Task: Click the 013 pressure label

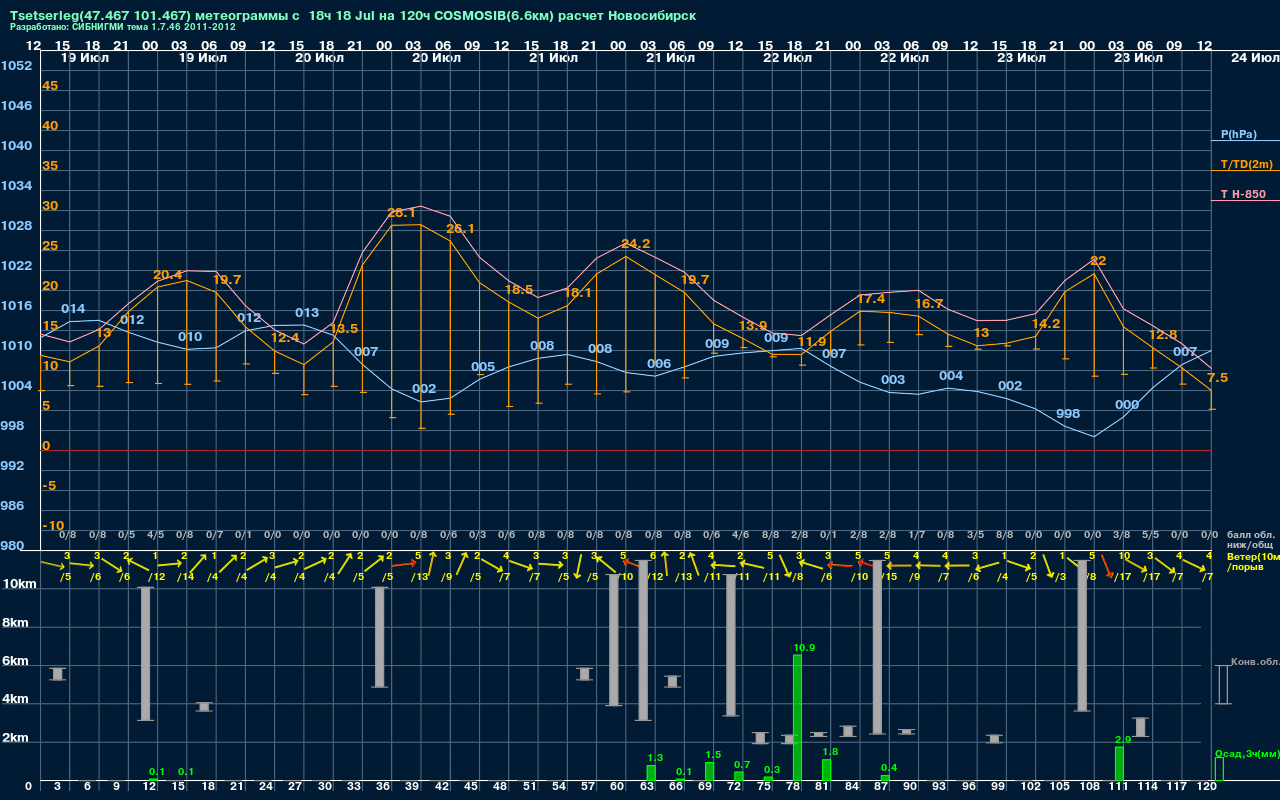Action: pos(307,313)
